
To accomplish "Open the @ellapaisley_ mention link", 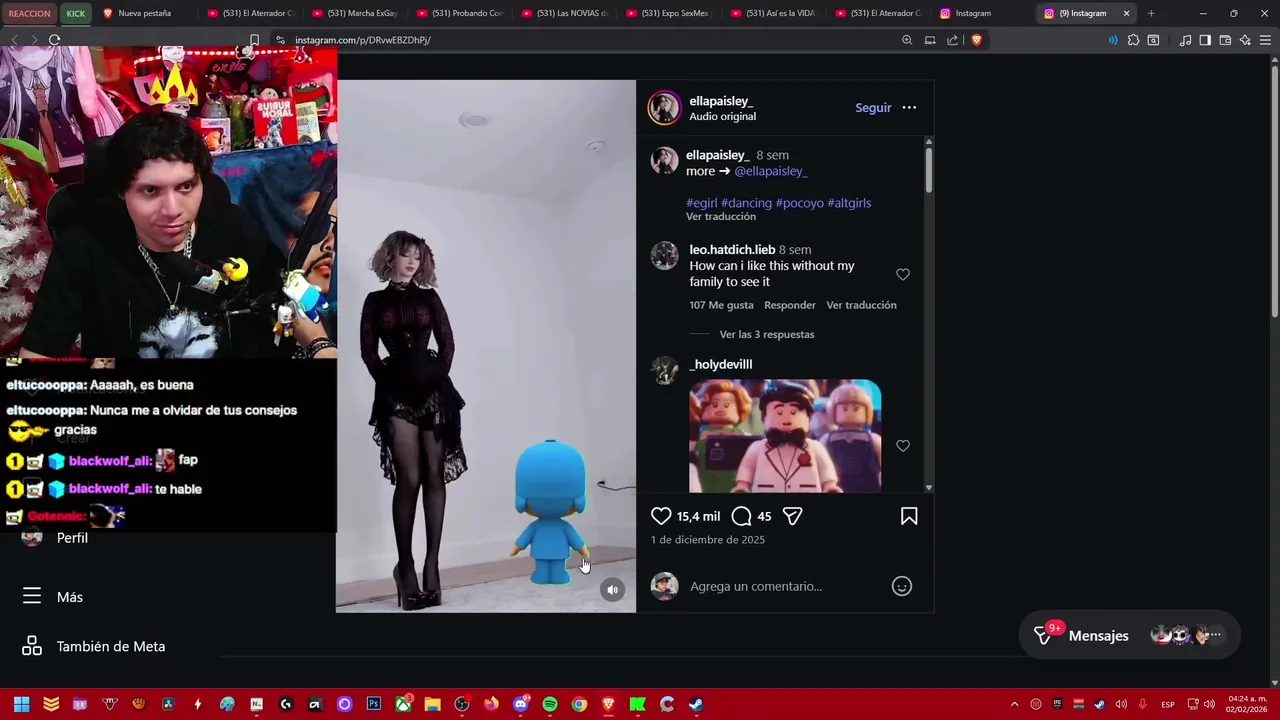I will click(770, 171).
